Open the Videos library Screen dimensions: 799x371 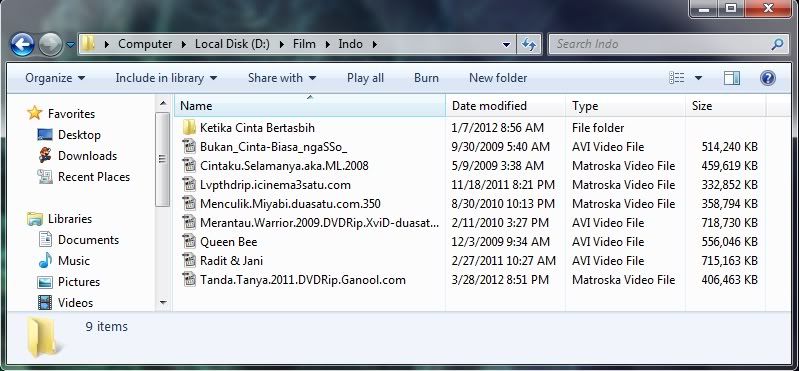(x=75, y=303)
